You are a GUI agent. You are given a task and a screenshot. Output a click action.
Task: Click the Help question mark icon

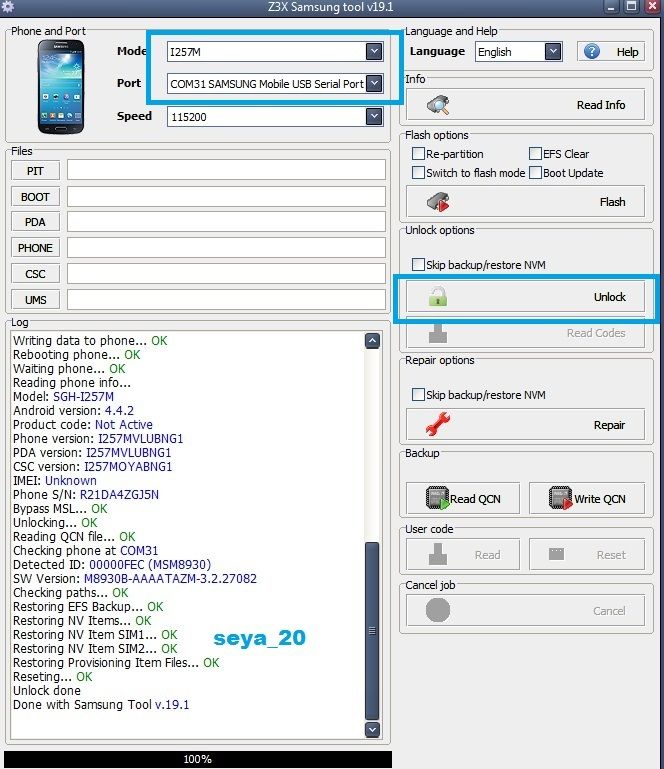[x=593, y=52]
